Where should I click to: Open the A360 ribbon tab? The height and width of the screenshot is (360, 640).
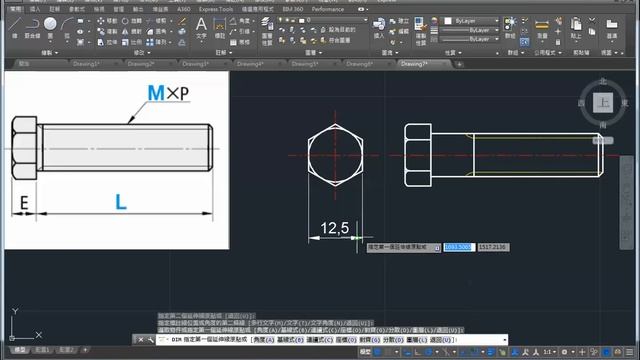point(184,9)
